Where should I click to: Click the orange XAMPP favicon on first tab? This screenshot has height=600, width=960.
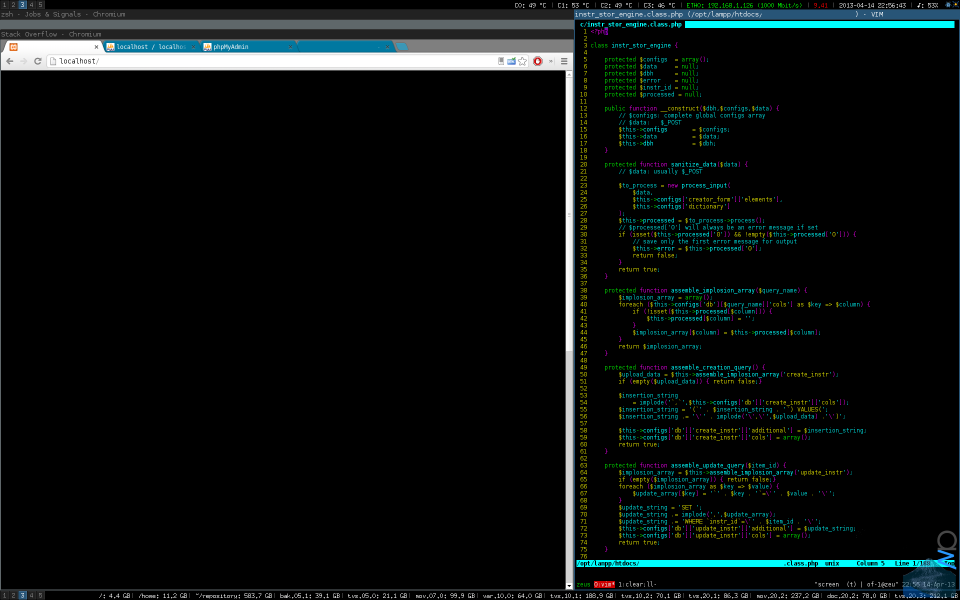13,47
